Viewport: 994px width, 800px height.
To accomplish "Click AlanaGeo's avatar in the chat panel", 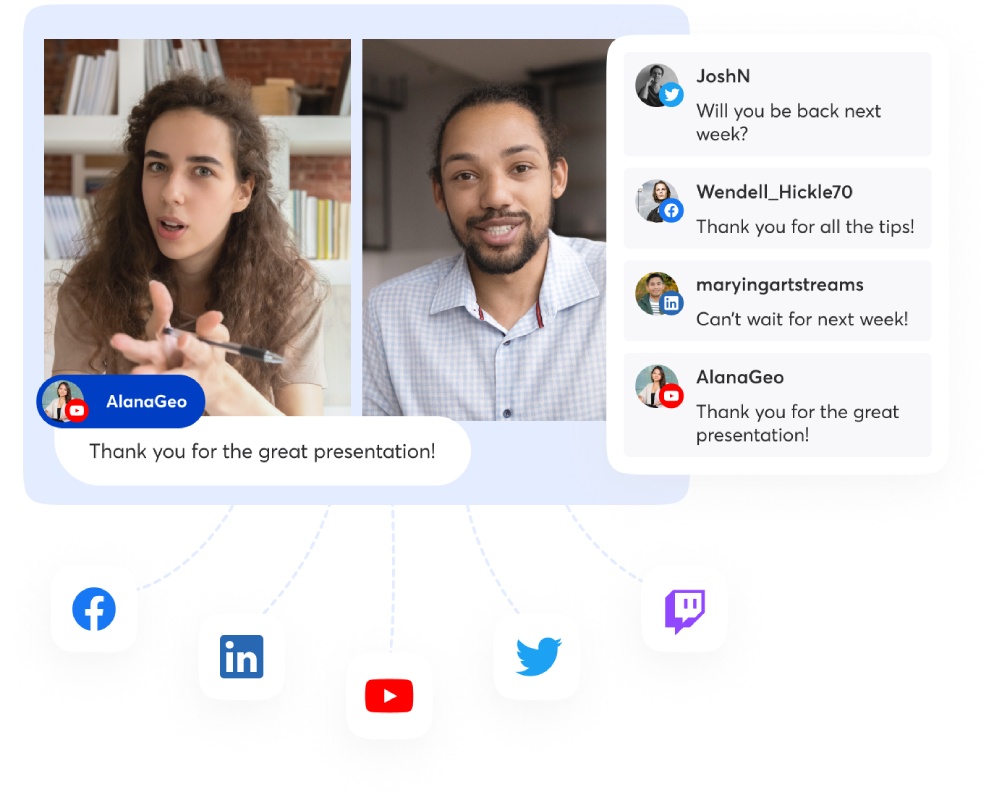I will tap(658, 386).
